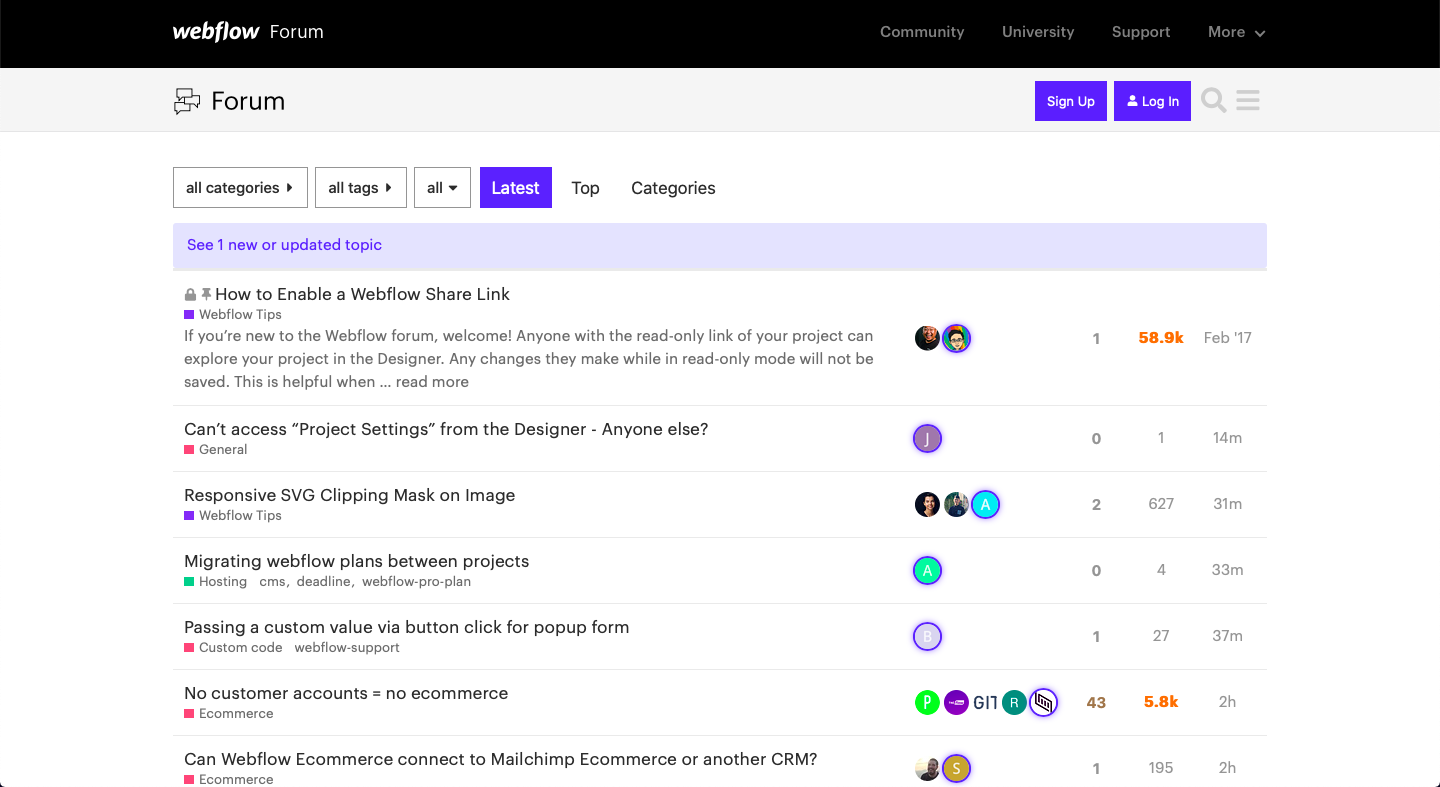Viewport: 1440px width, 787px height.
Task: Click the 'webflow-pro-plan' tag
Action: pyautogui.click(x=416, y=582)
